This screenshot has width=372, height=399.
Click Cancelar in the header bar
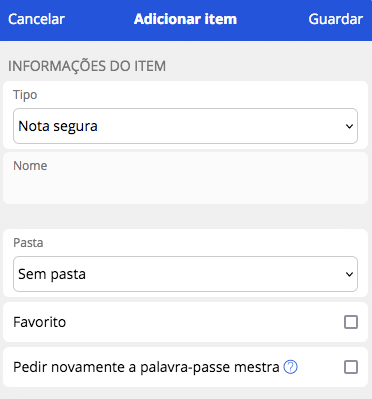pyautogui.click(x=36, y=19)
